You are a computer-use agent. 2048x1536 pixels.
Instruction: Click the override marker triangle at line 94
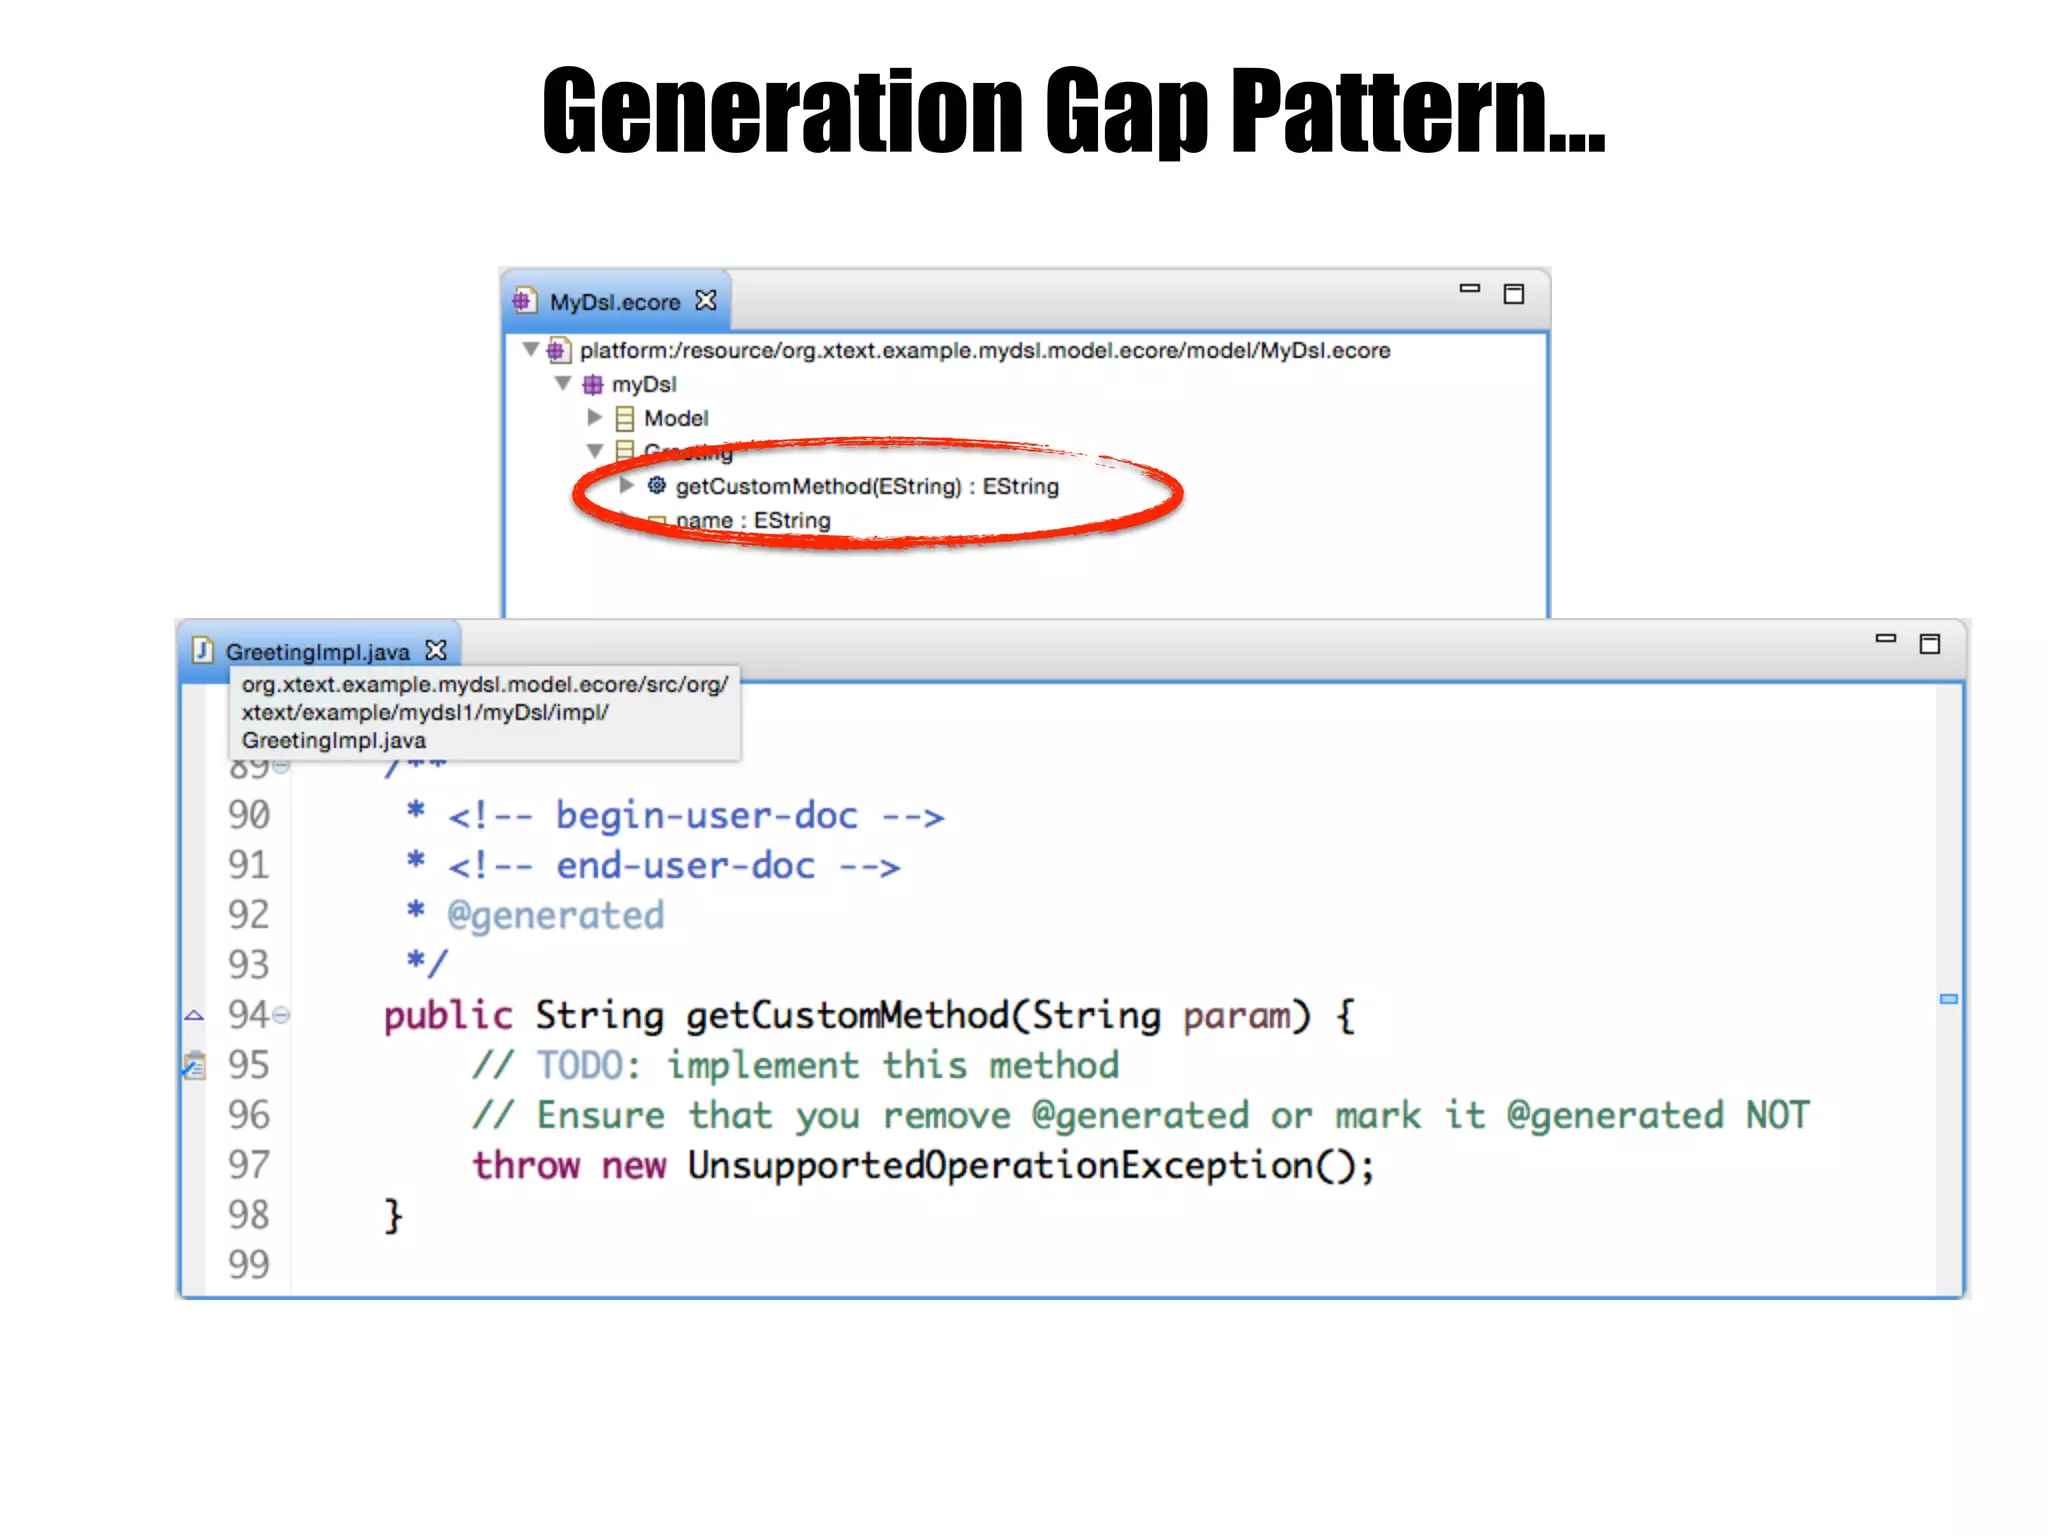pyautogui.click(x=194, y=1016)
